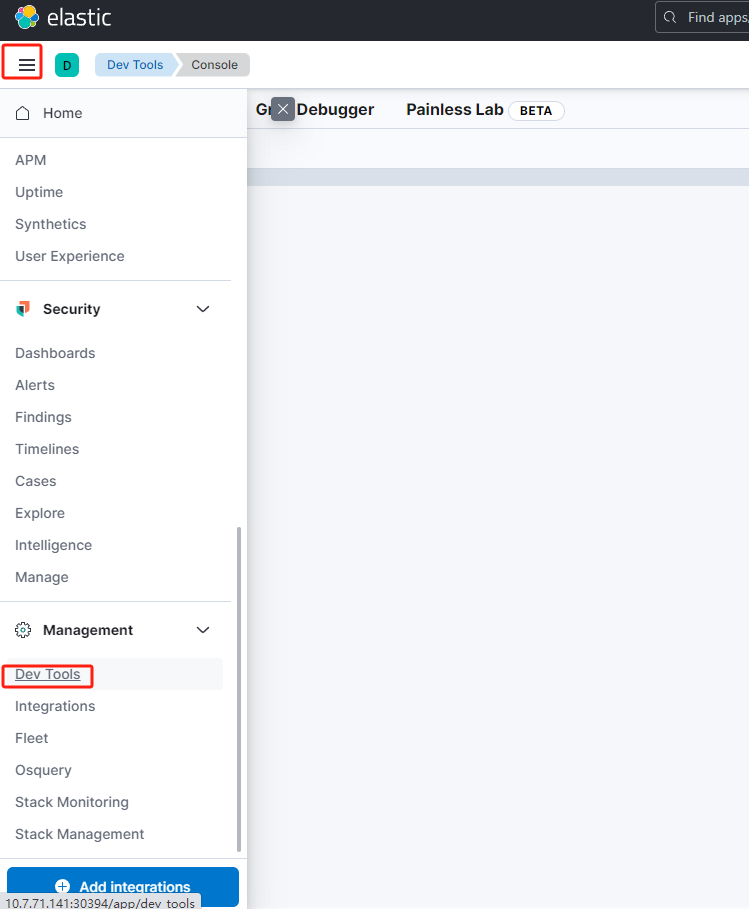Click the Management heading
This screenshot has height=909, width=749.
[x=88, y=630]
